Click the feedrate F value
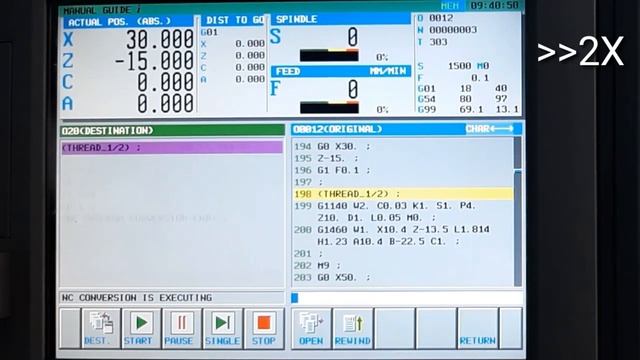Screen dimensions: 640x360 (x=353, y=89)
